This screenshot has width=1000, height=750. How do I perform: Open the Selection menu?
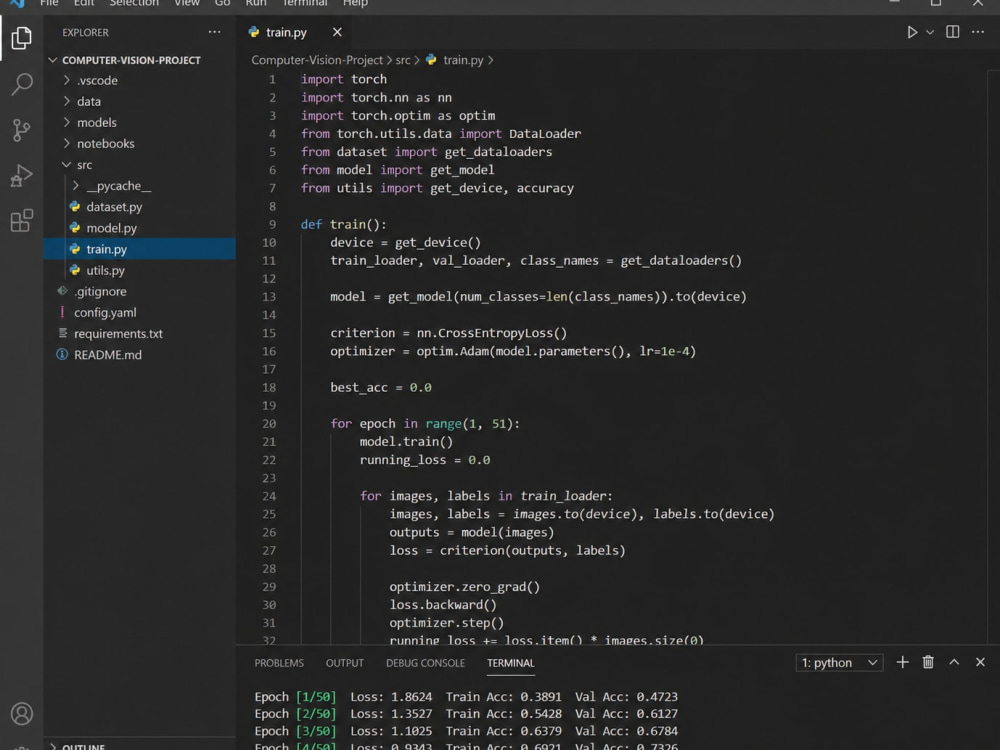point(134,3)
